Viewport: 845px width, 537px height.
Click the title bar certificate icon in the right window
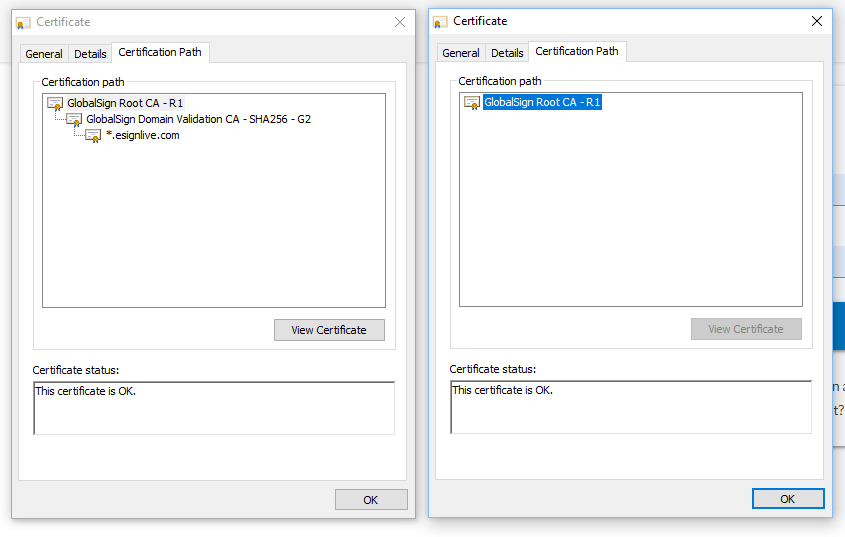(x=440, y=22)
